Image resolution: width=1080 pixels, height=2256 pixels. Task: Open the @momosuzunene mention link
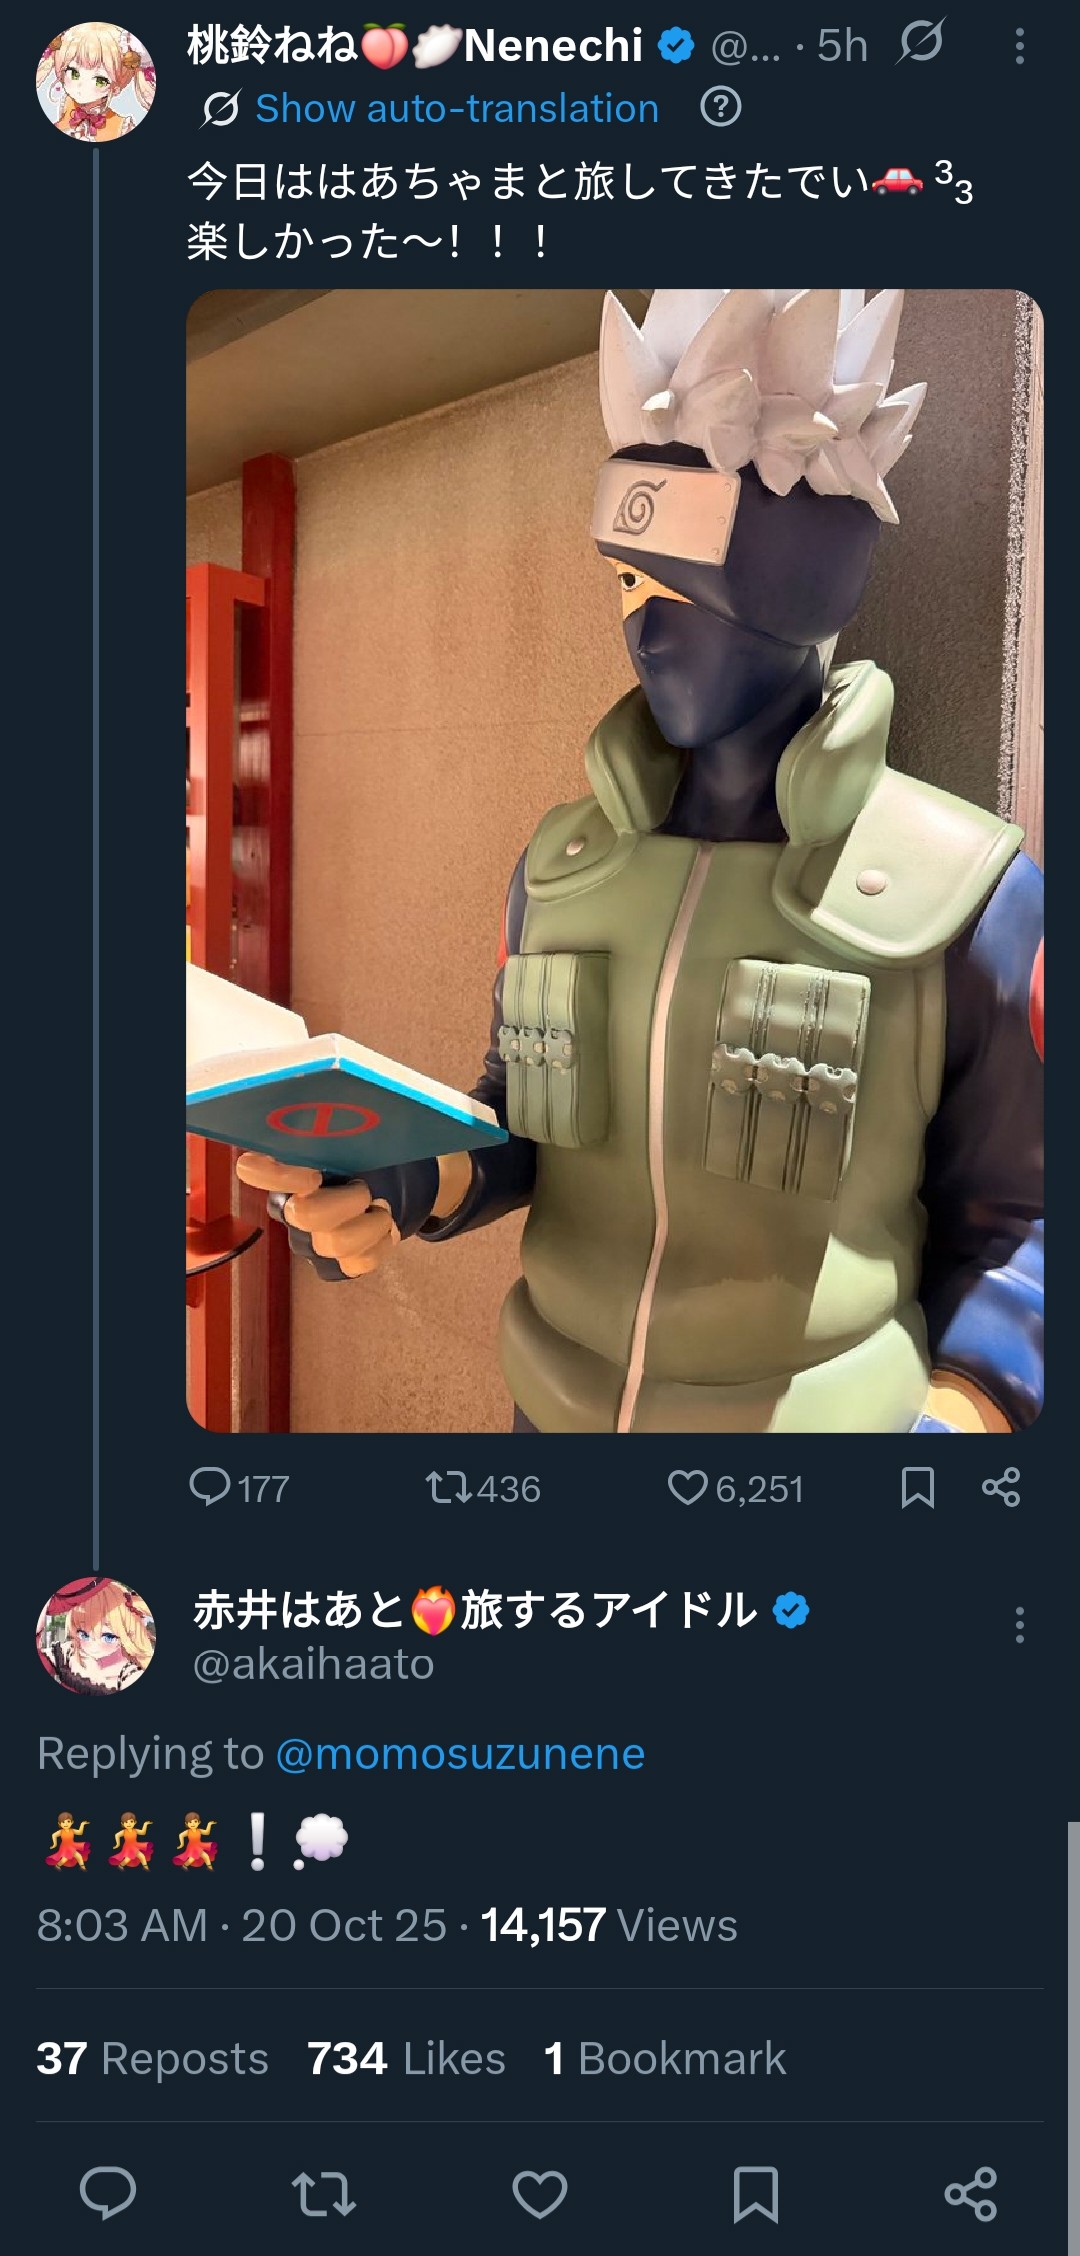(460, 1754)
